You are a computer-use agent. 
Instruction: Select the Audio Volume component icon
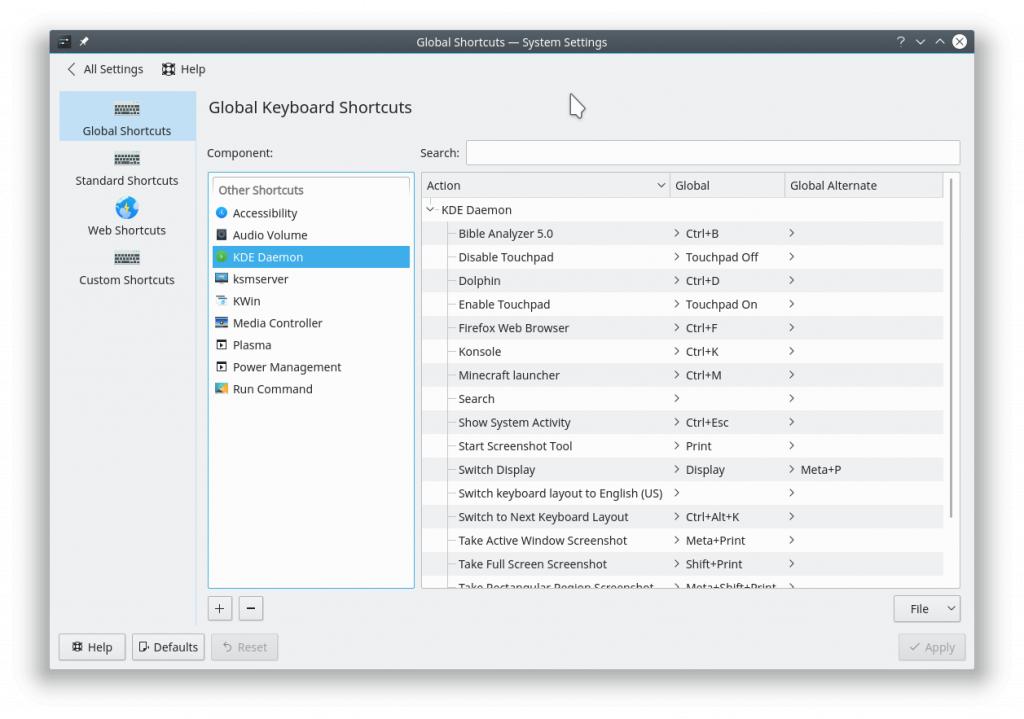(221, 235)
